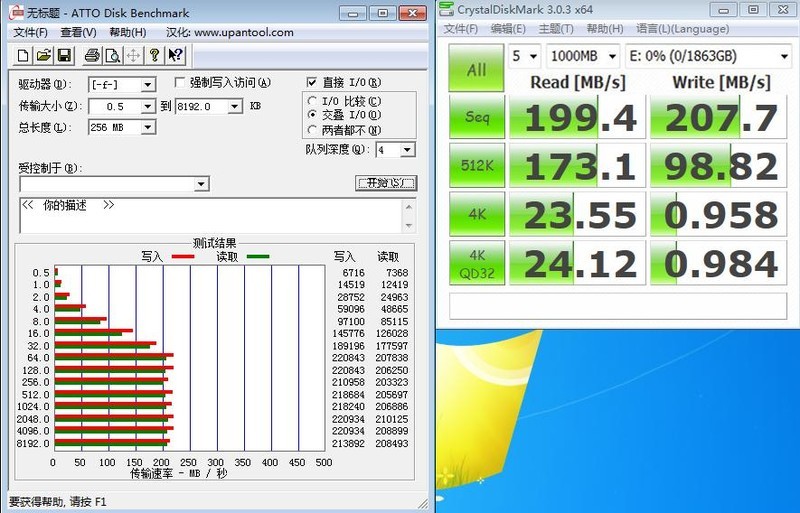Toggle the 直接 I/O checkbox
The image size is (800, 513).
point(312,83)
